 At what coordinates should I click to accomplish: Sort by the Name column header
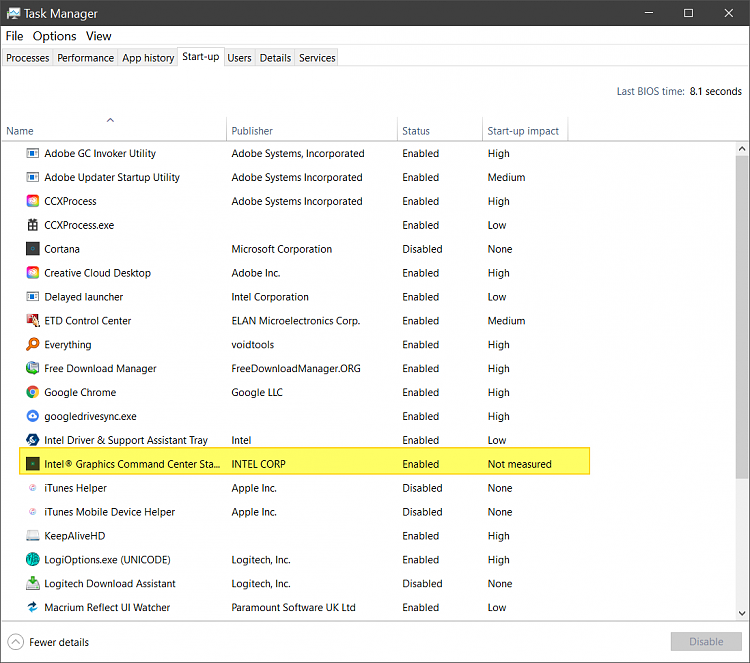point(114,129)
